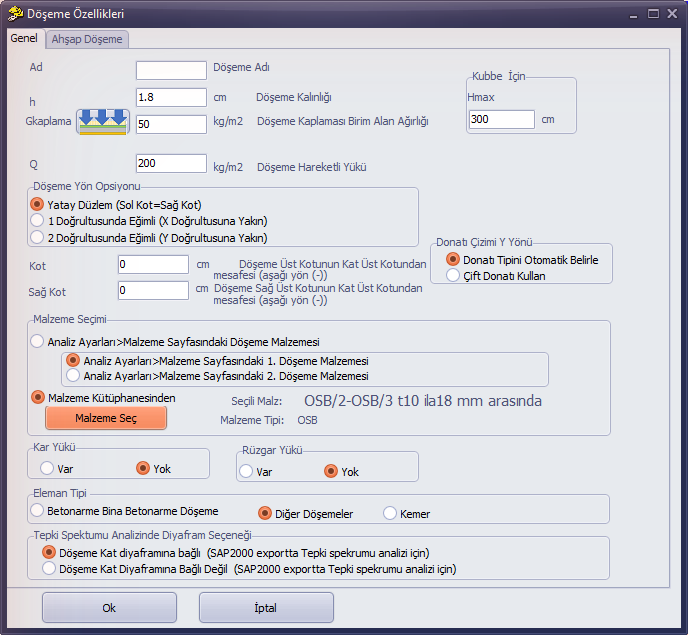
Task: Maximize the Döşeme Özellikleri window
Action: click(653, 14)
